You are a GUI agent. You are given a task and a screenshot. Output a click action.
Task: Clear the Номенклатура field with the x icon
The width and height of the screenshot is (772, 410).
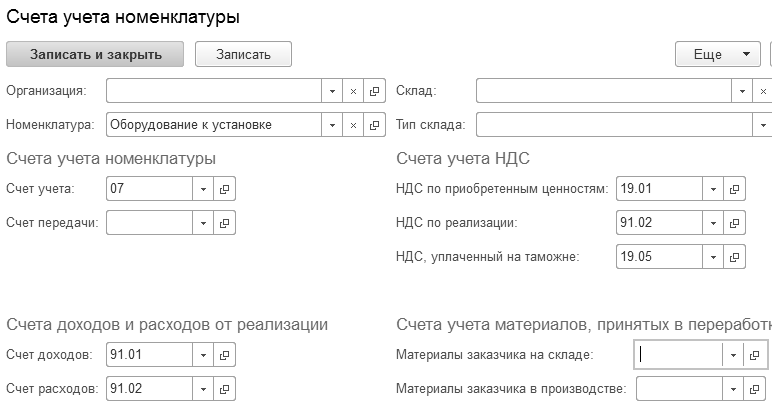[353, 125]
